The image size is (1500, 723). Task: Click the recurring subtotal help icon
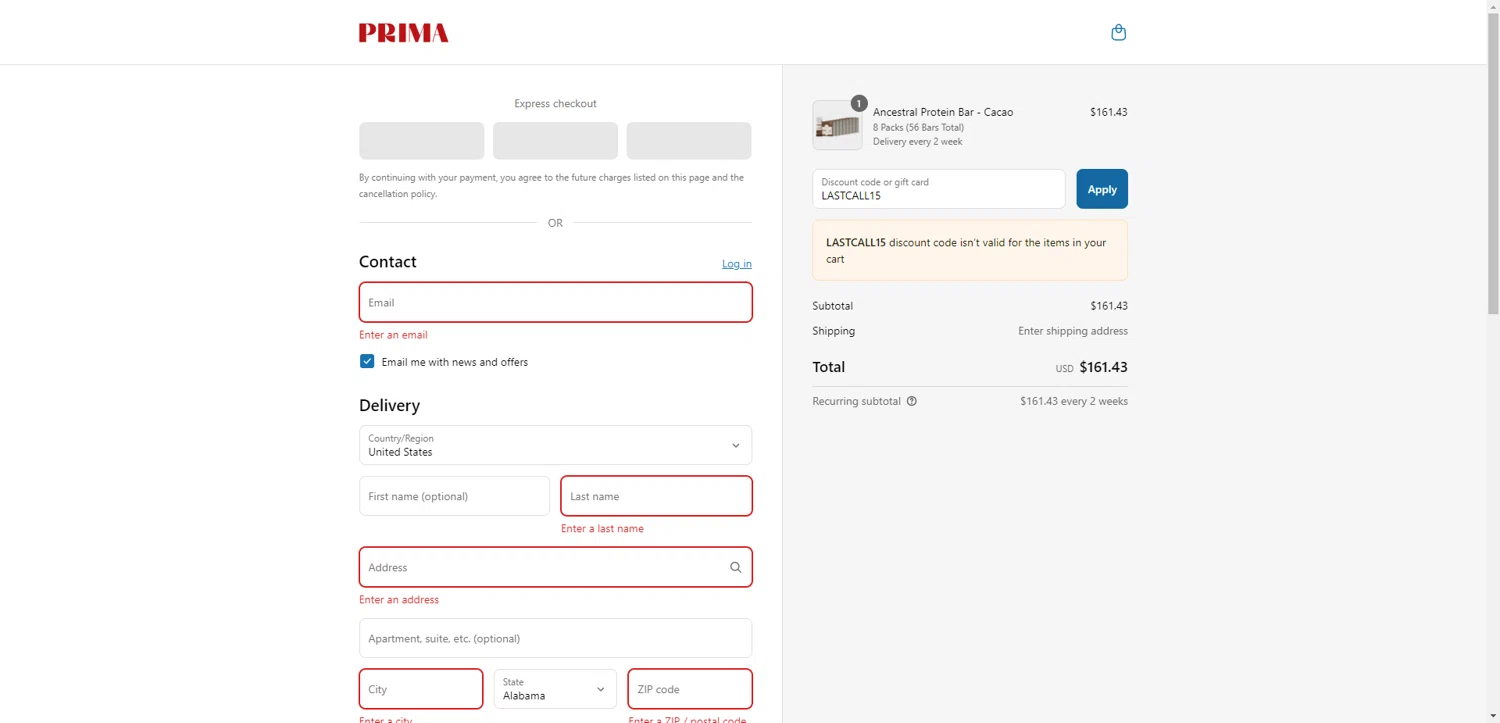point(911,401)
